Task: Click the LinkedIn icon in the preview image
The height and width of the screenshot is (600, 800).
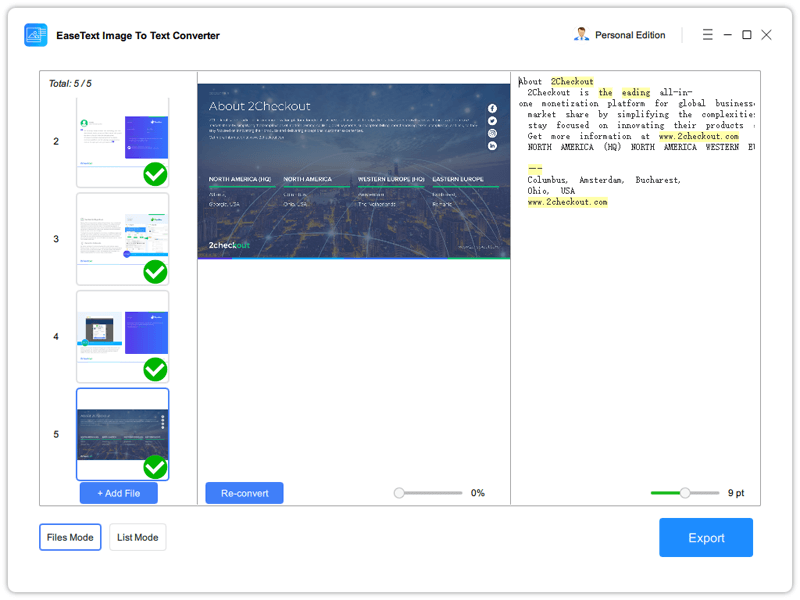Action: point(492,146)
